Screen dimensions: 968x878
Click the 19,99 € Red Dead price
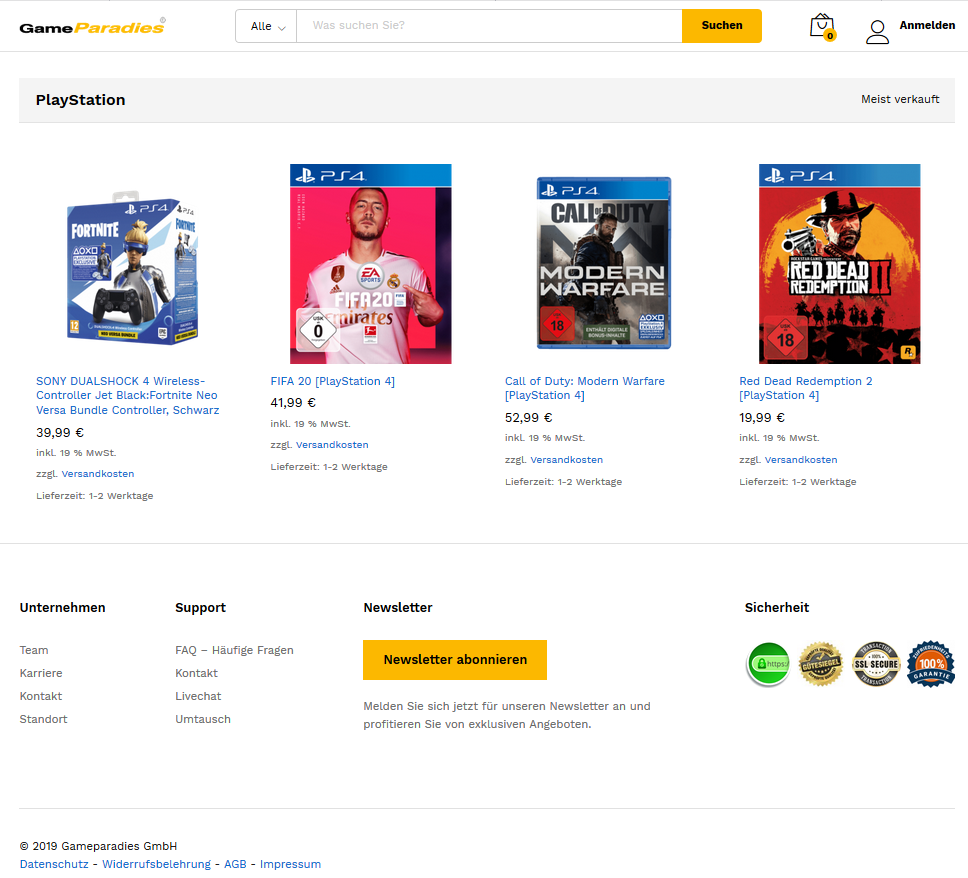pos(762,417)
